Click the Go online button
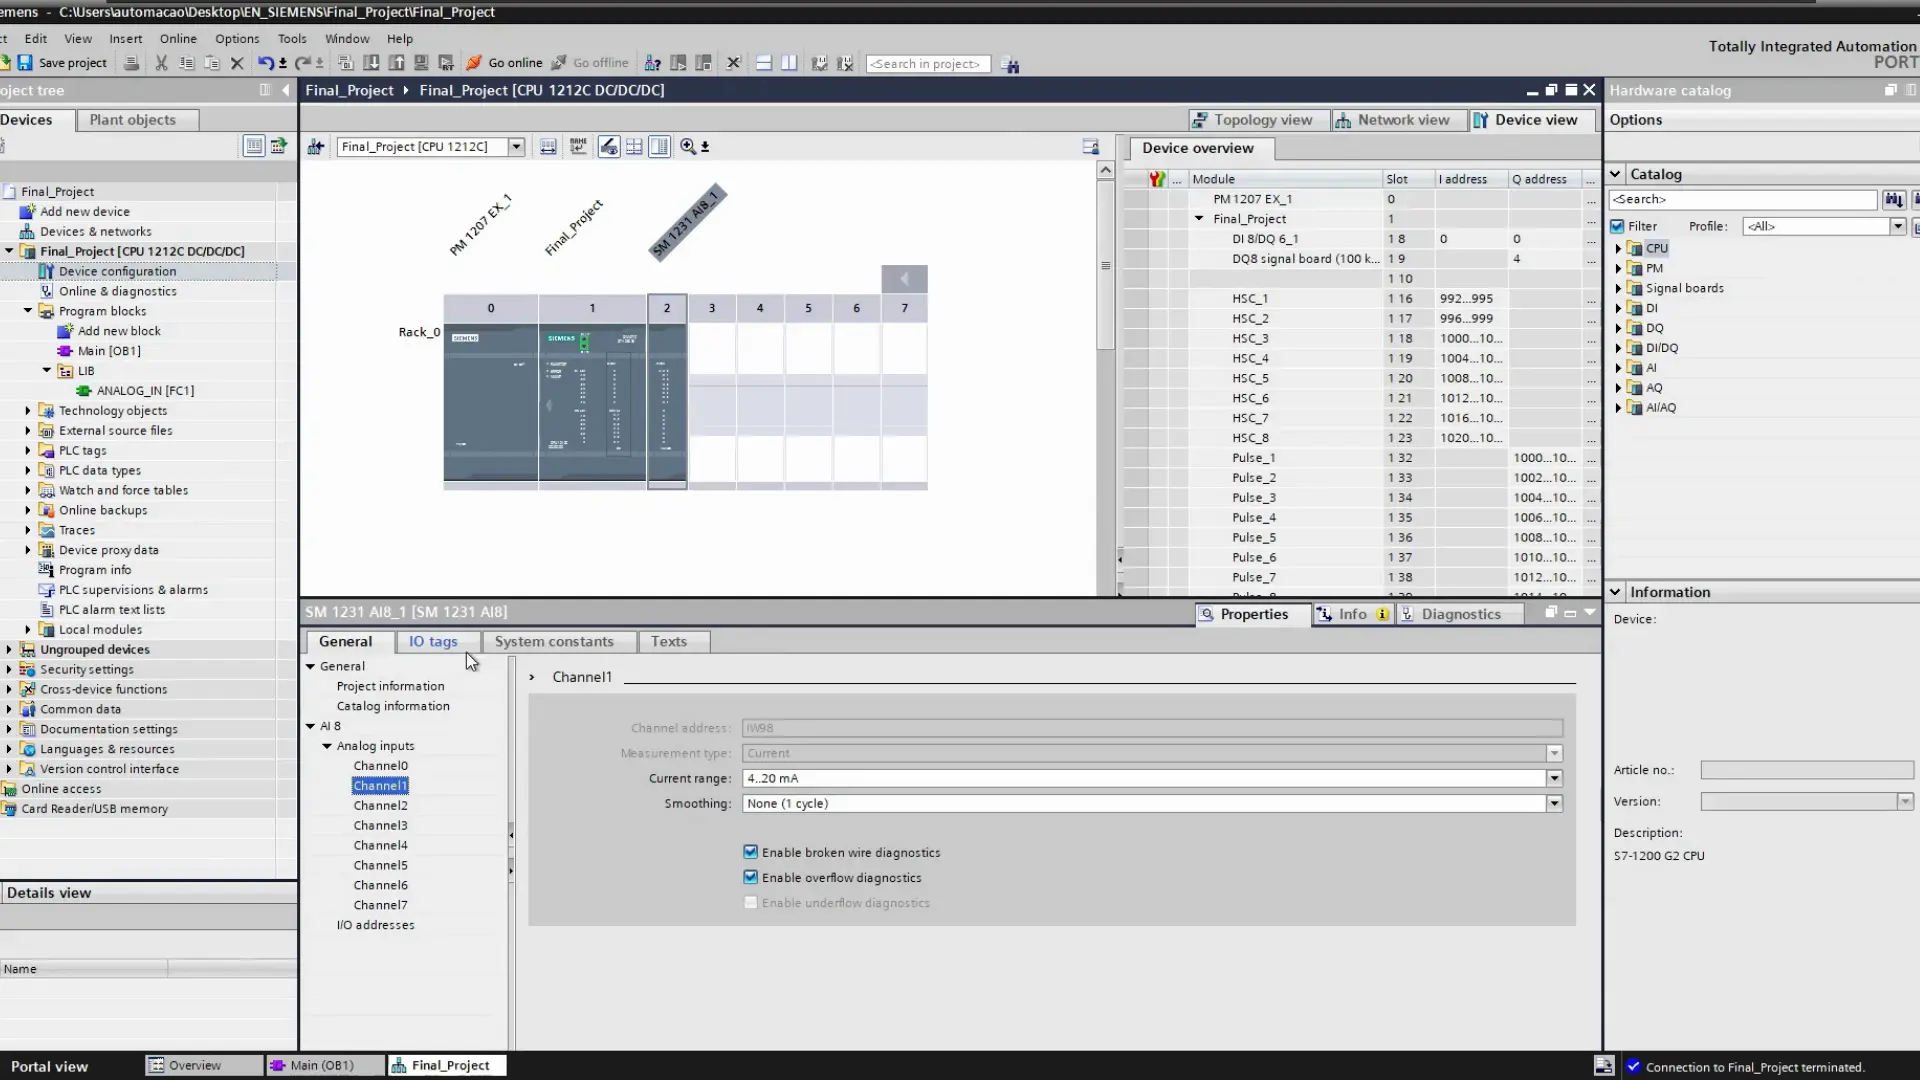 (x=504, y=63)
